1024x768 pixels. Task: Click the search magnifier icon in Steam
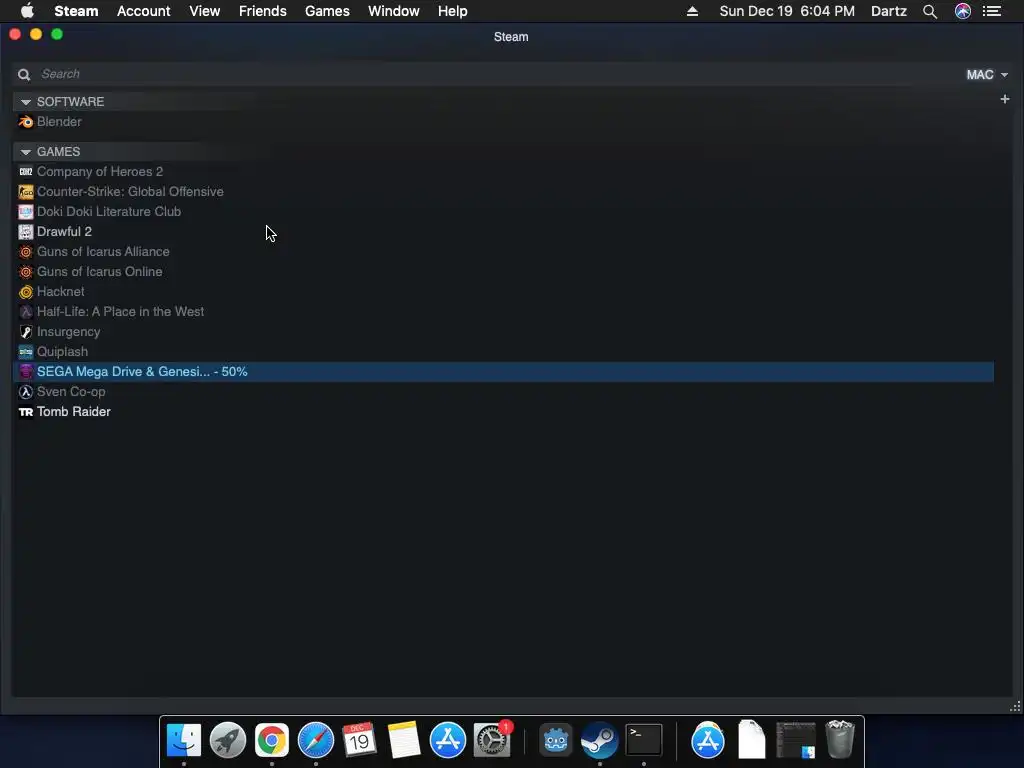(x=24, y=74)
